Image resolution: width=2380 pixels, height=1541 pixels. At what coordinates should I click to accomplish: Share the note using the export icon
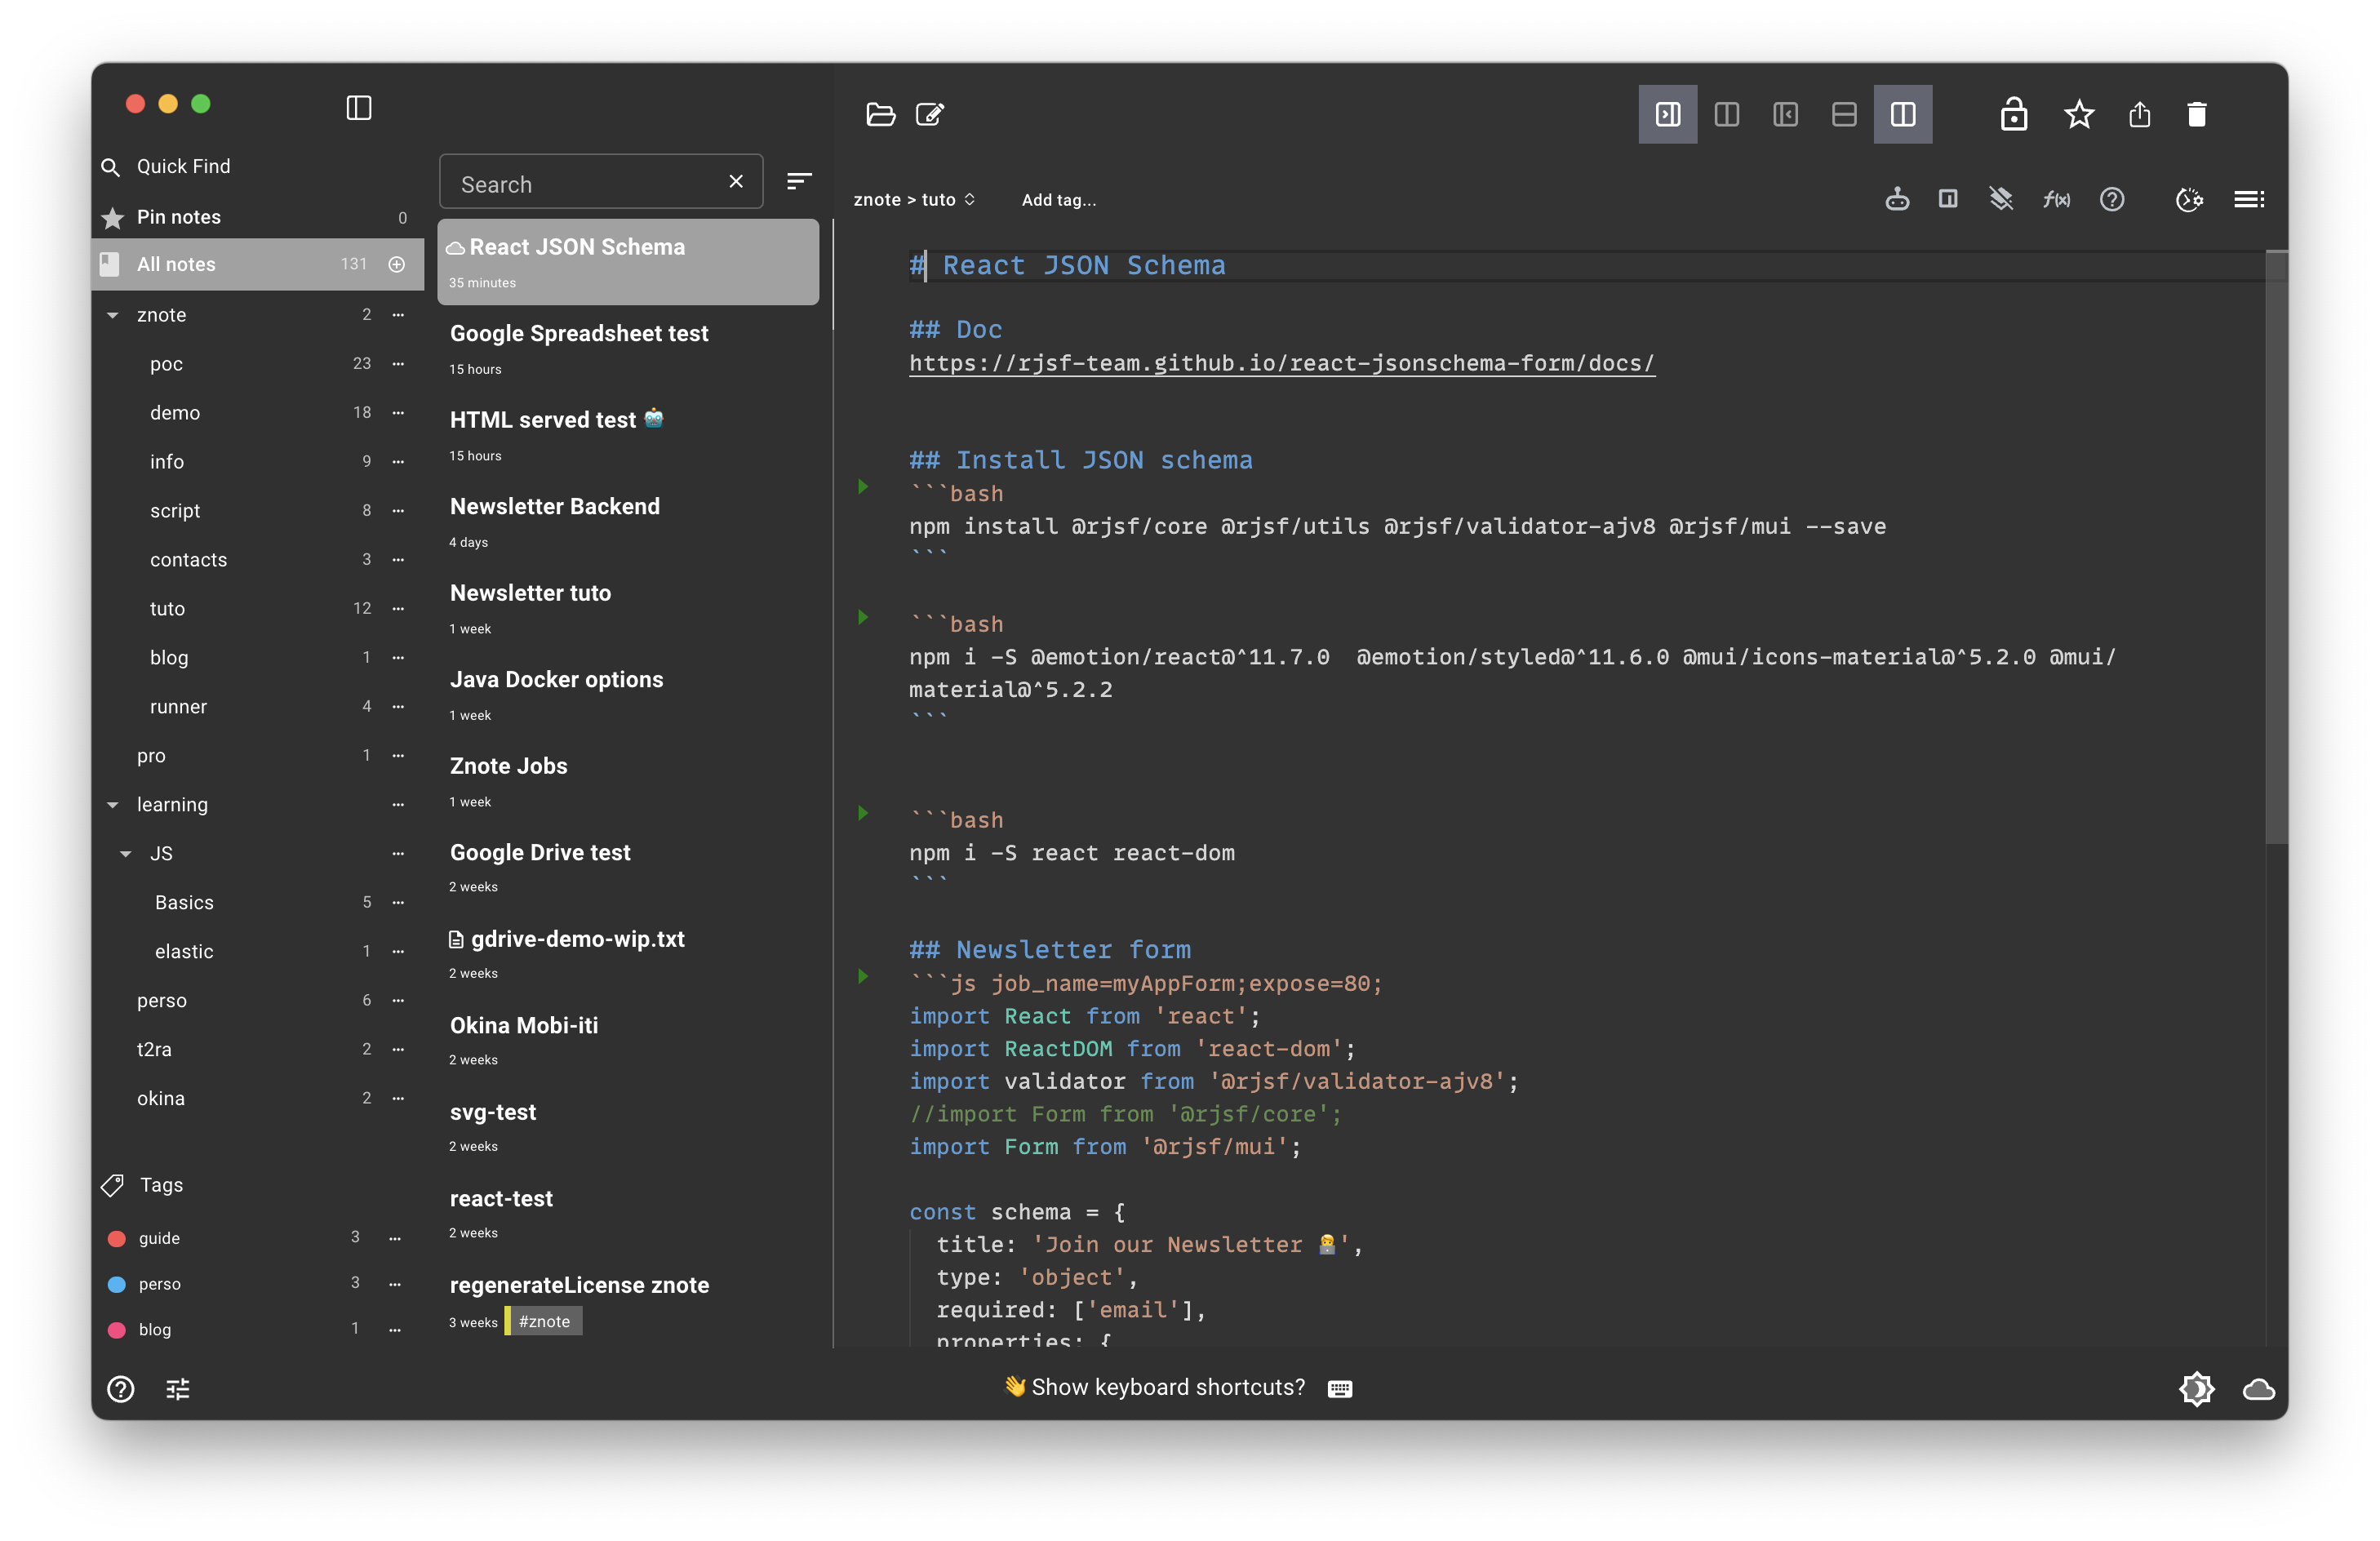coord(2139,114)
